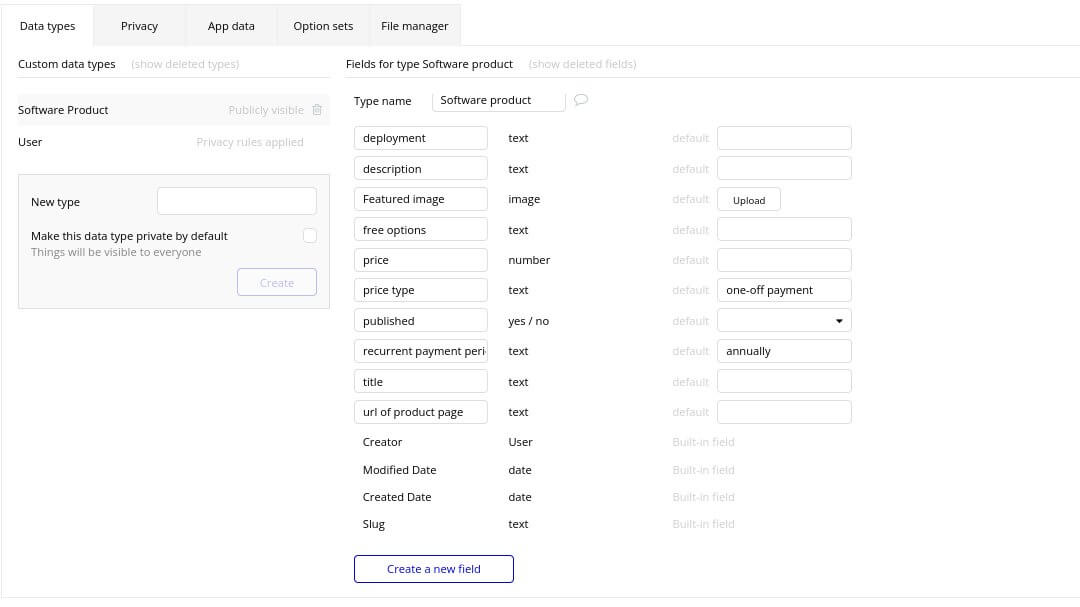
Task: Go to the Option sets tab
Action: point(323,26)
